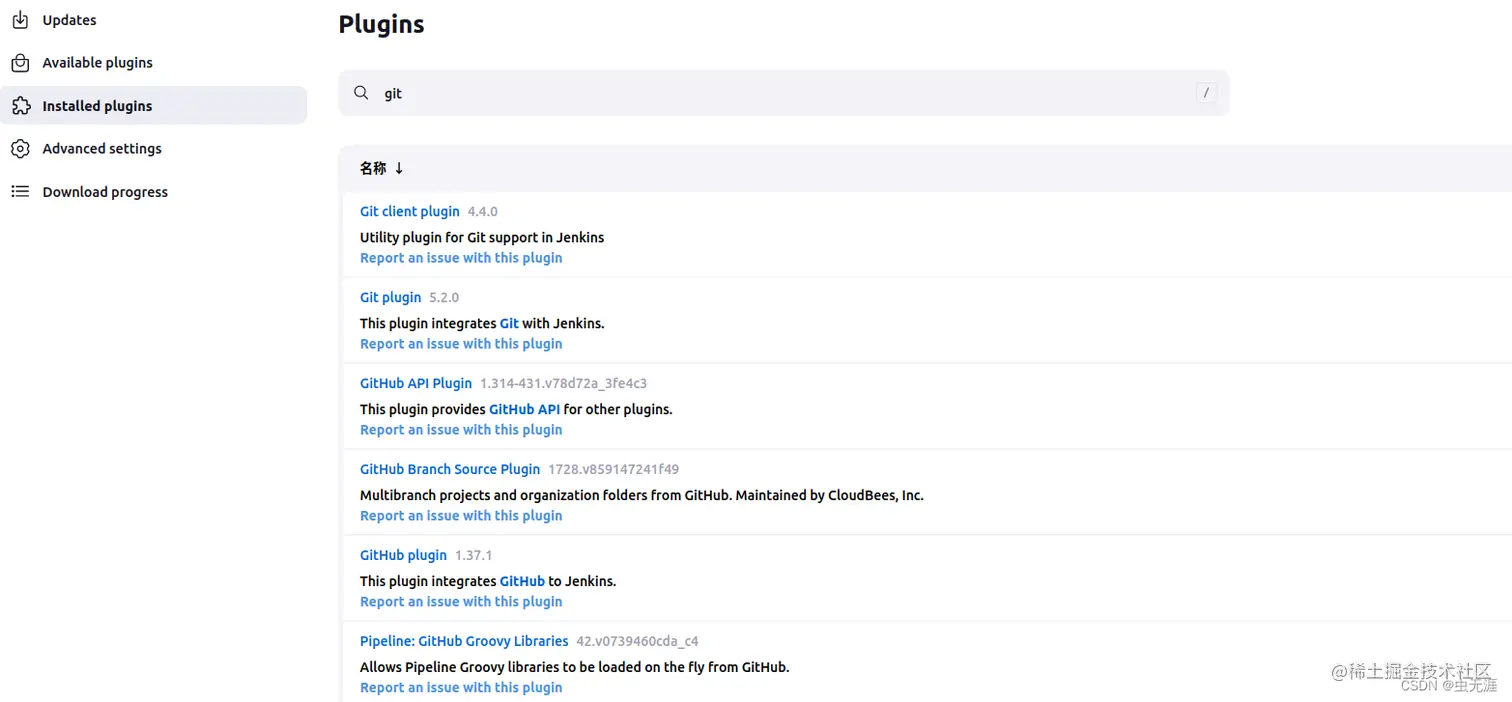Open the GitHub plugin link
Screen dimensions: 1512x702
[403, 555]
